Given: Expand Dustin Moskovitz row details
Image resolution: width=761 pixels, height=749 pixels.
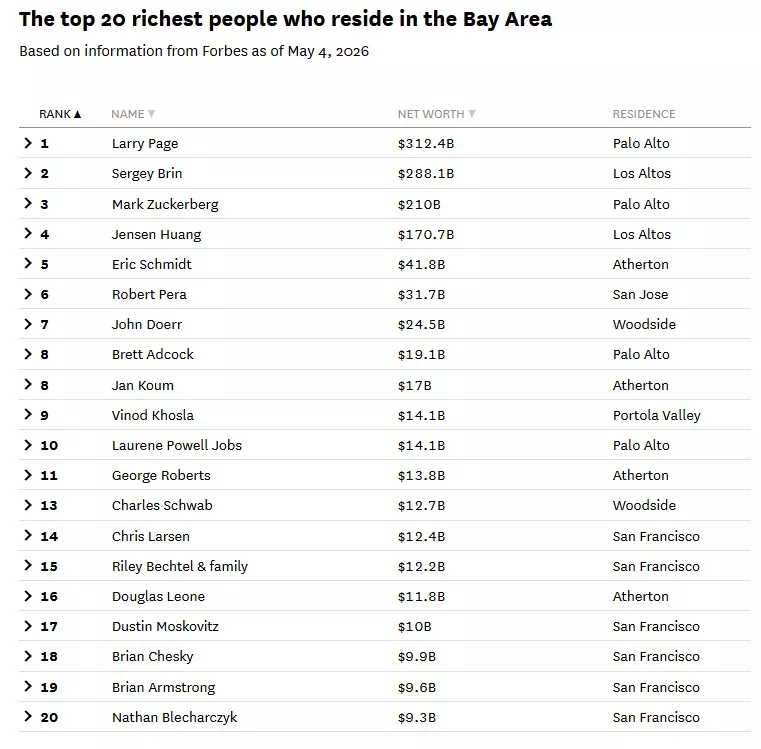Looking at the screenshot, I should coord(28,626).
